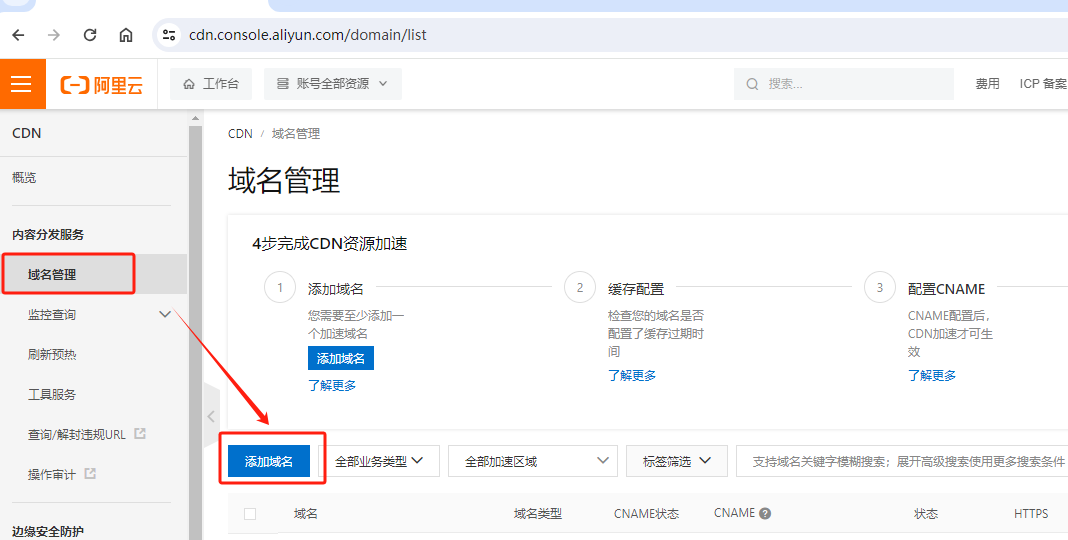Image resolution: width=1068 pixels, height=540 pixels.
Task: Click the site info icon in address bar
Action: tap(169, 35)
